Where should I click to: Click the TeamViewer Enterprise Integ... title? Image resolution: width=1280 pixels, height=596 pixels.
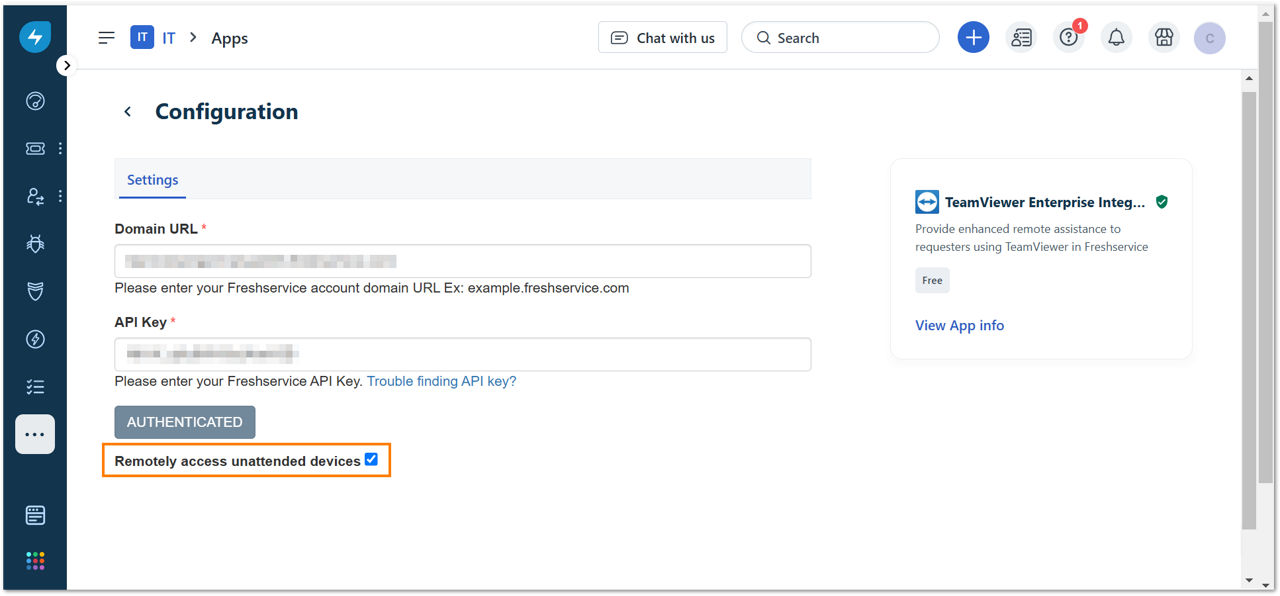coord(1046,202)
